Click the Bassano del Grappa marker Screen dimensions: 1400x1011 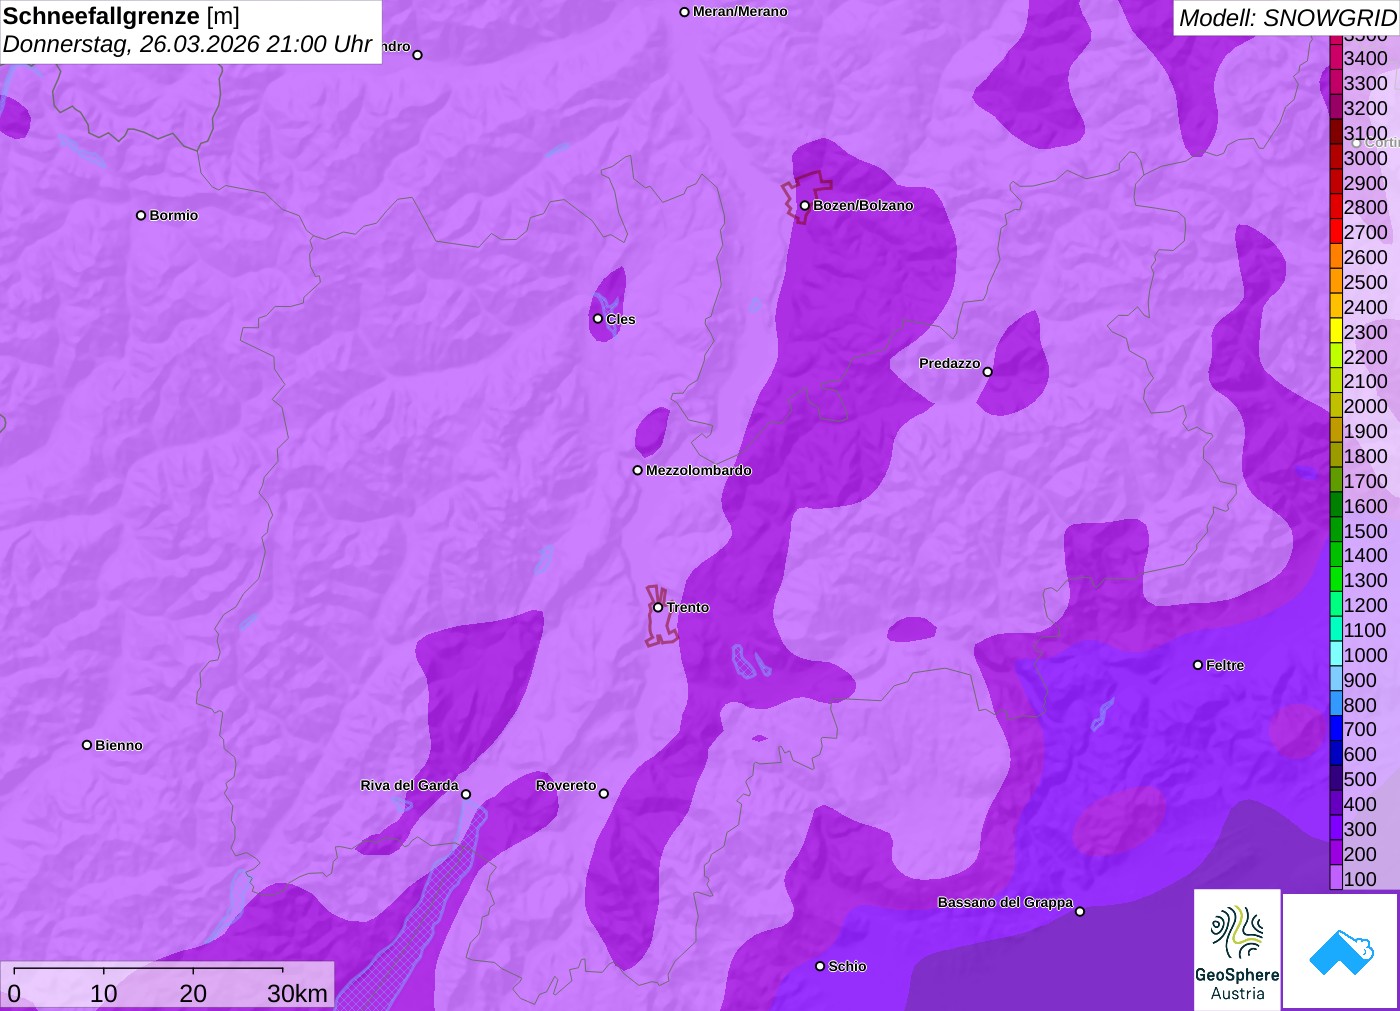[x=1080, y=911]
